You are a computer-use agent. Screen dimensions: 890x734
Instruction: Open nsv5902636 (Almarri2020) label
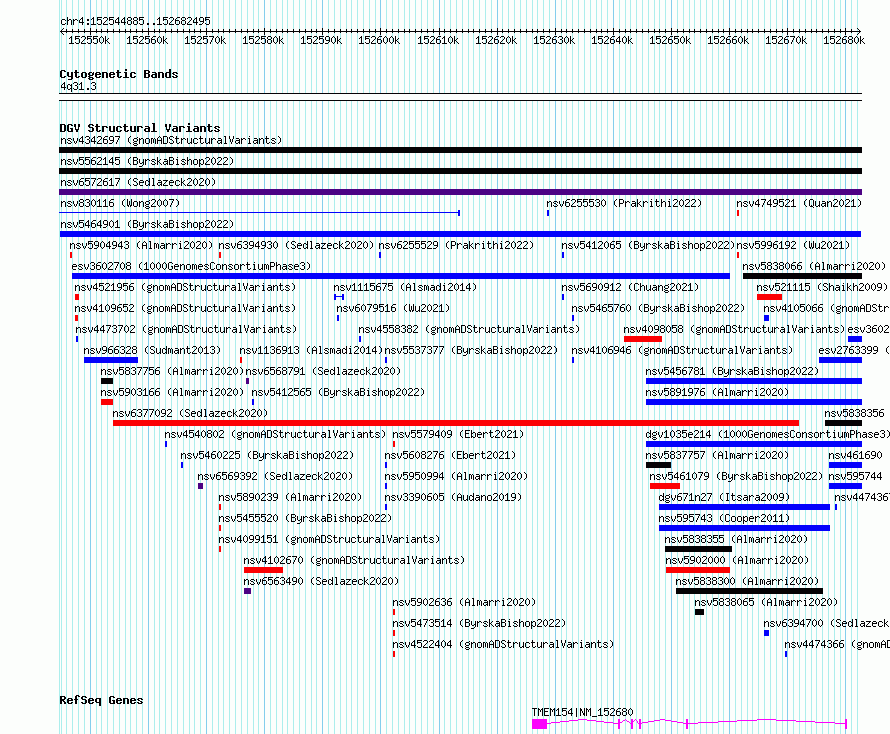[464, 602]
